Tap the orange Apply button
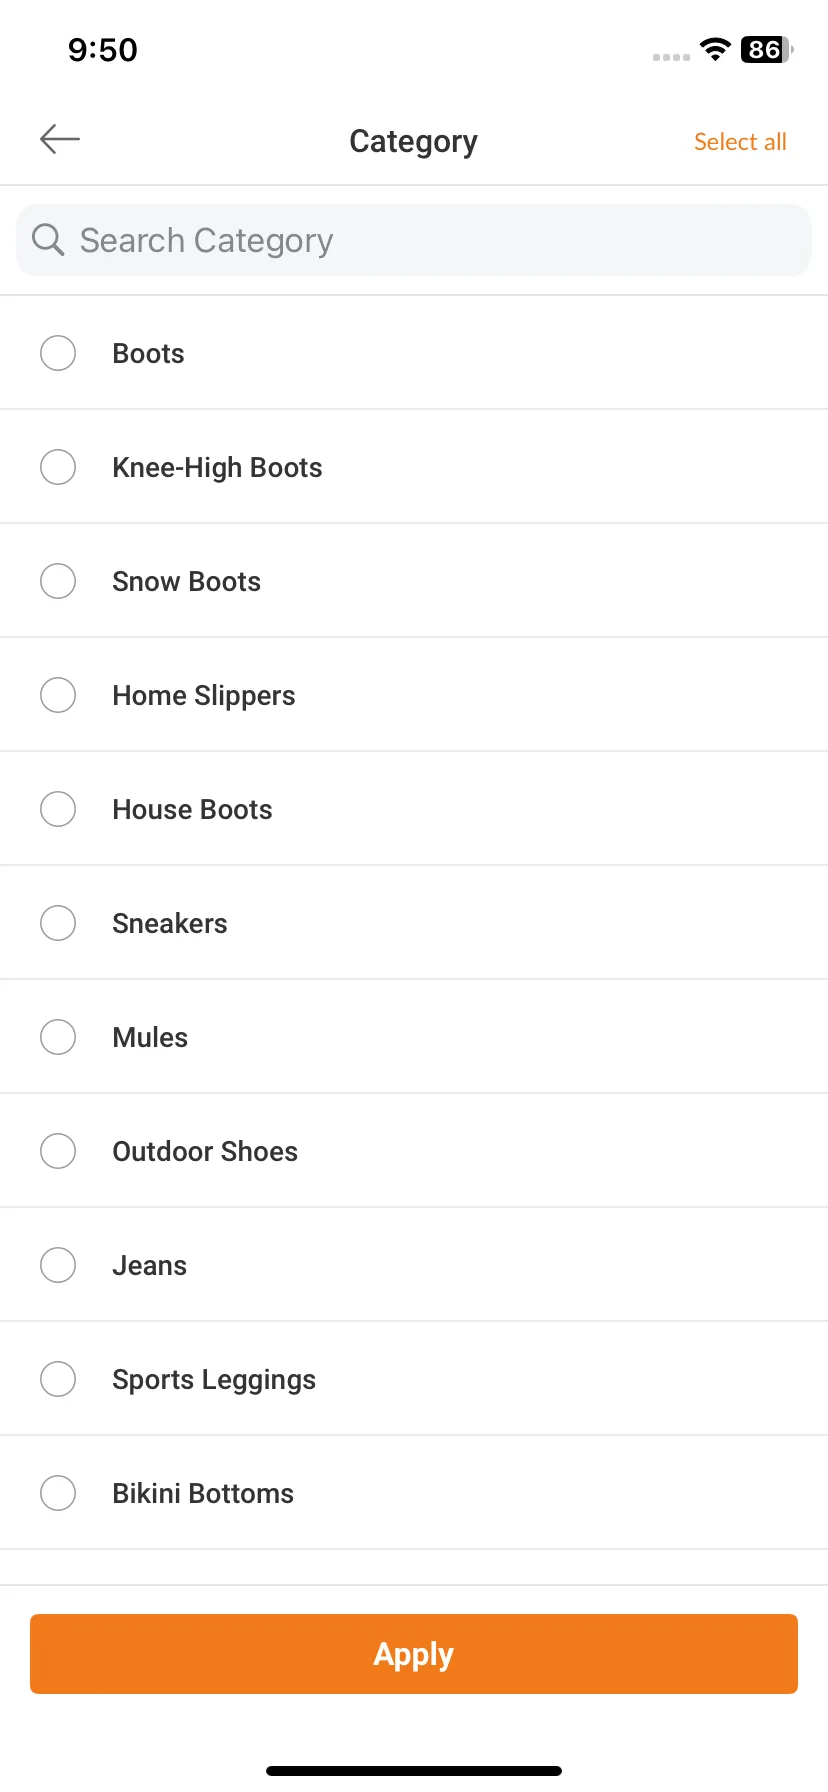The width and height of the screenshot is (828, 1792). tap(414, 1654)
